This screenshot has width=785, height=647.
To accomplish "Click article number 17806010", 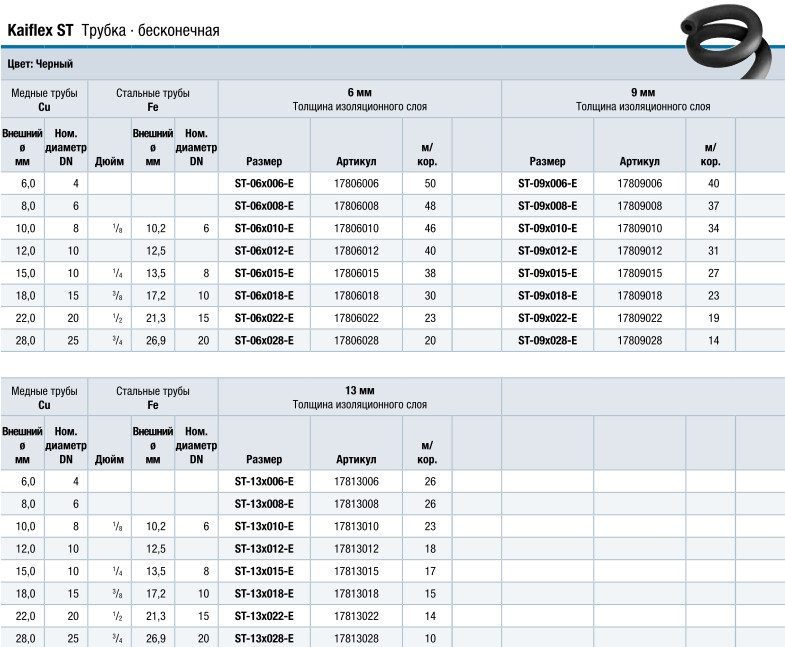I will click(x=356, y=229).
